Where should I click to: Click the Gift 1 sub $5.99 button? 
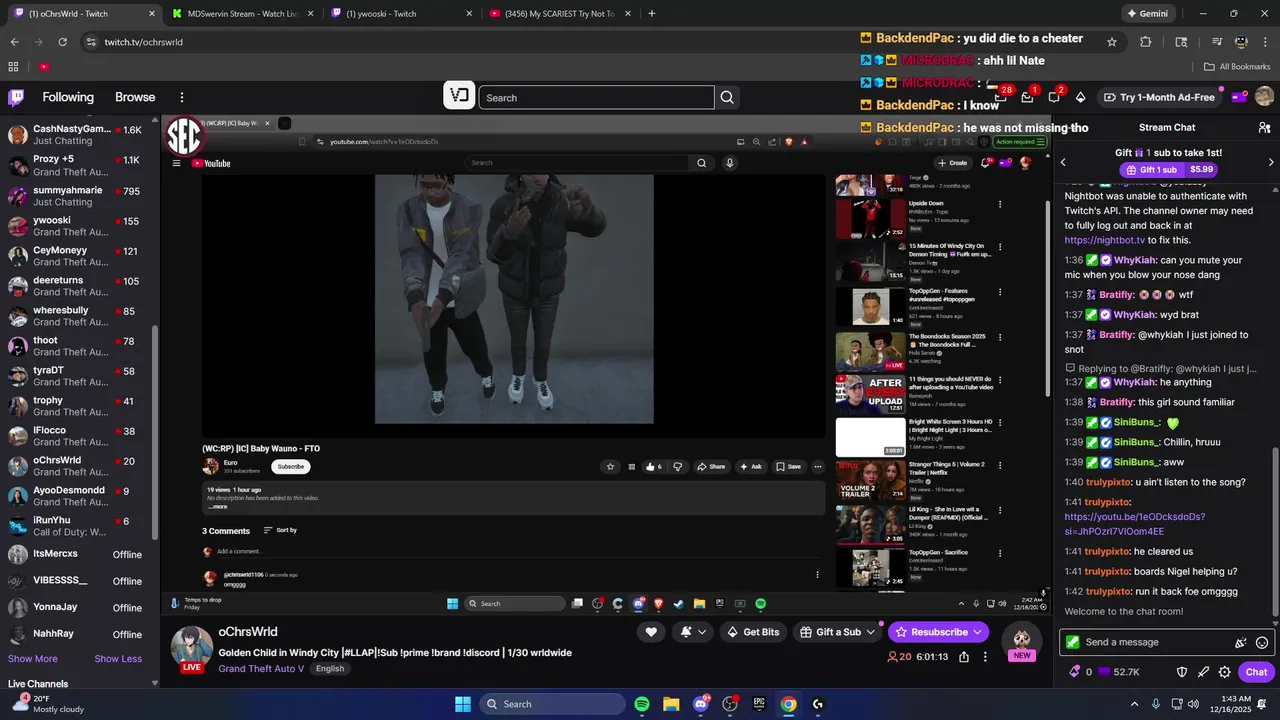point(1167,170)
